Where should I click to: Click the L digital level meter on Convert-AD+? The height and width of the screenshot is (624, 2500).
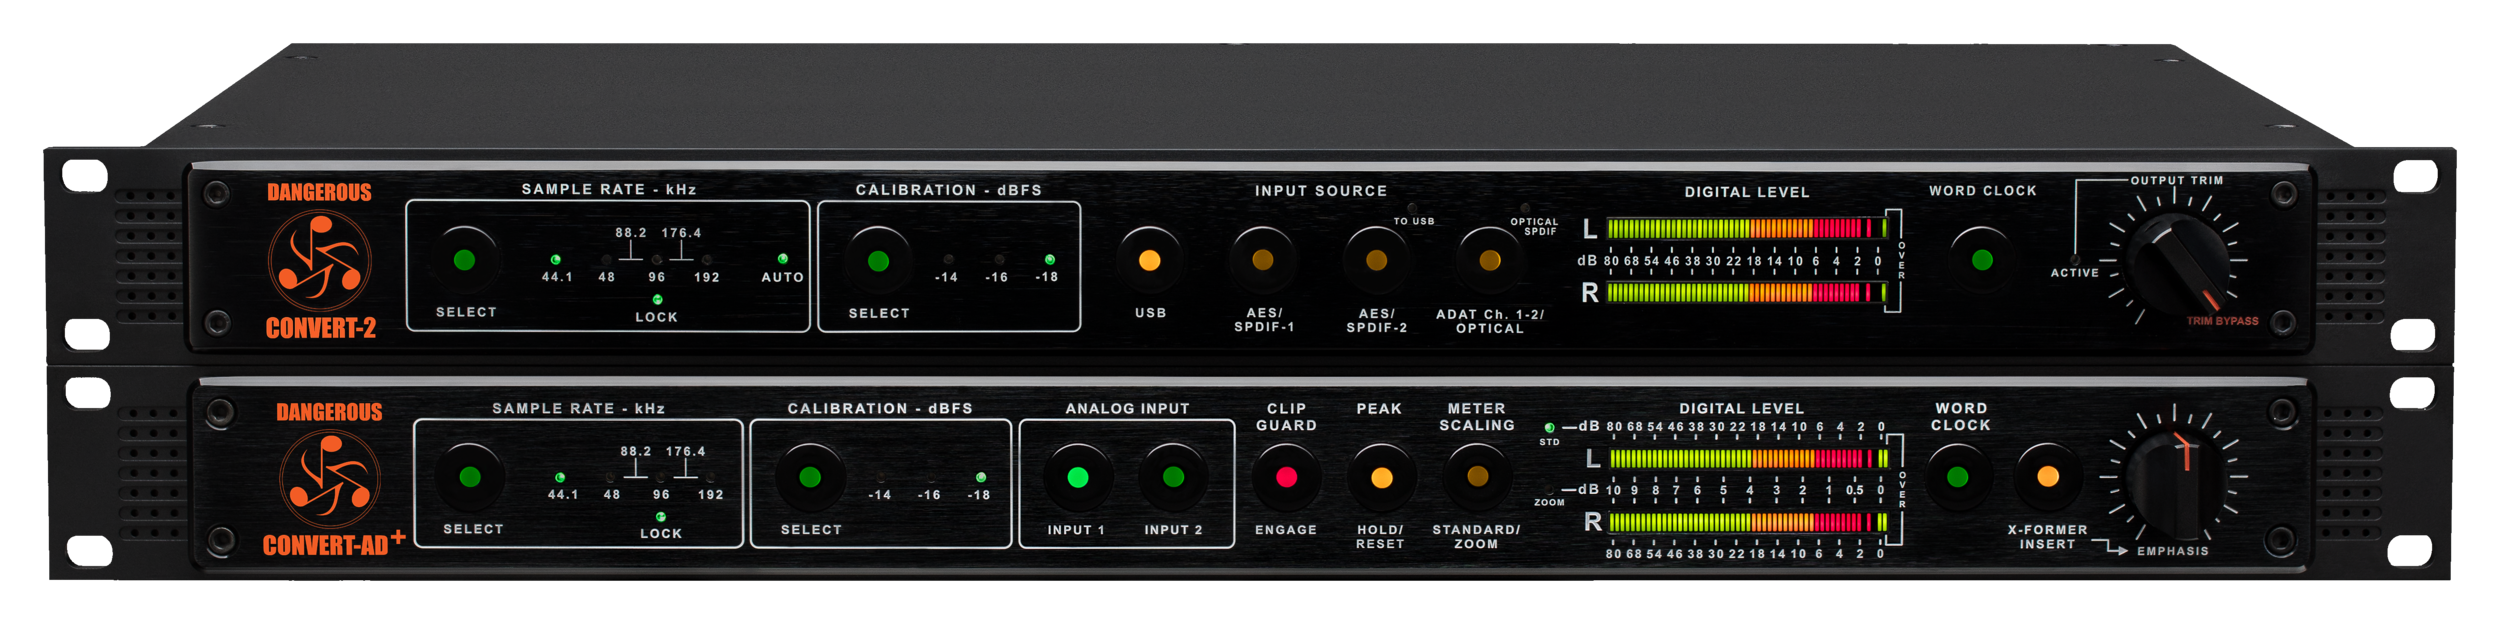(x=1748, y=459)
